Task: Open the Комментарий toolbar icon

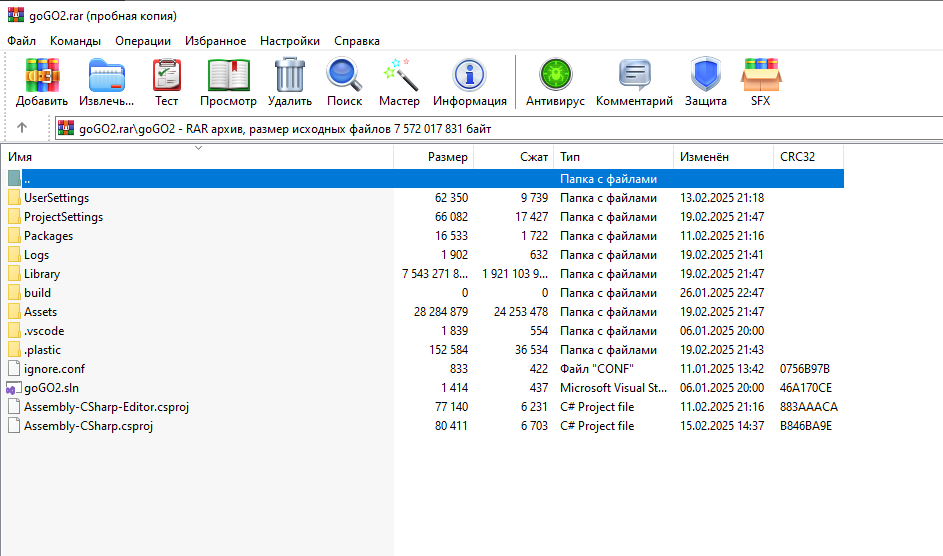Action: (634, 76)
